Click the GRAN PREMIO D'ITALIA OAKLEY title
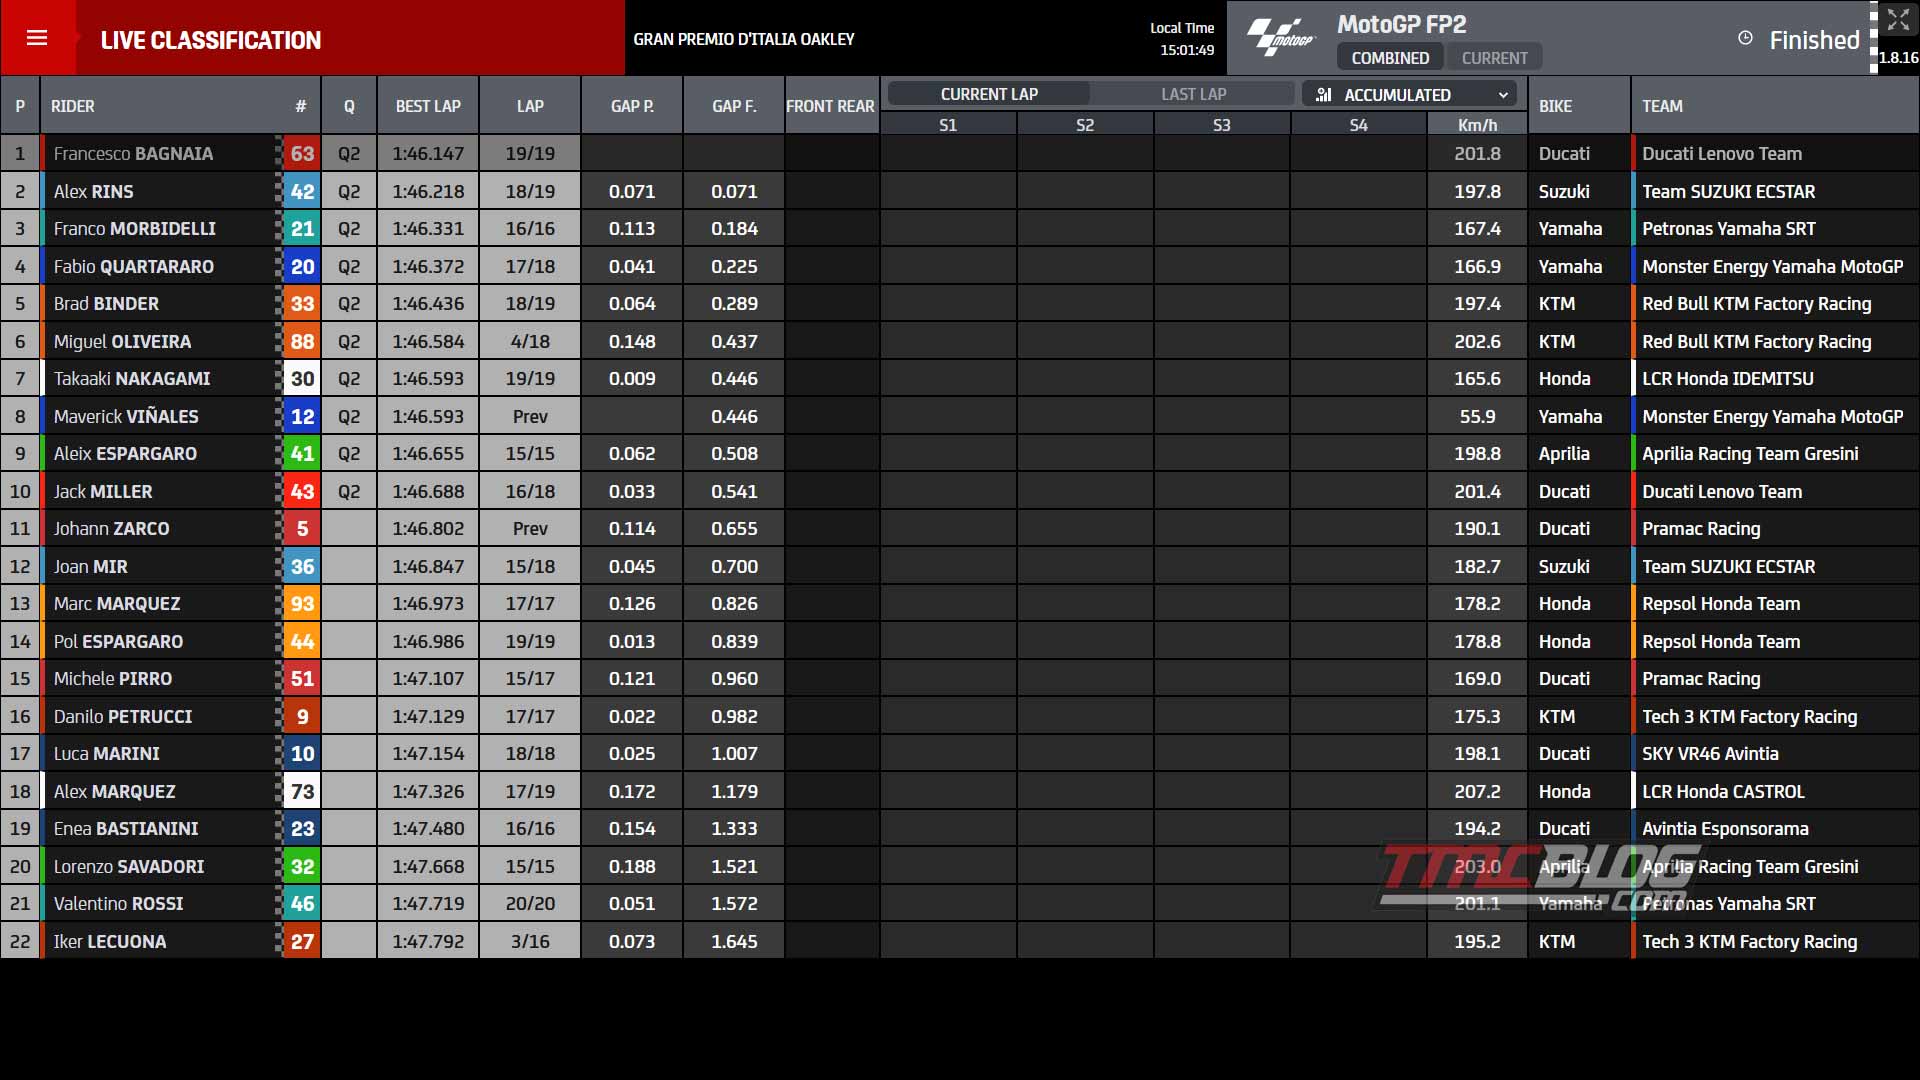This screenshot has width=1920, height=1080. 744,39
